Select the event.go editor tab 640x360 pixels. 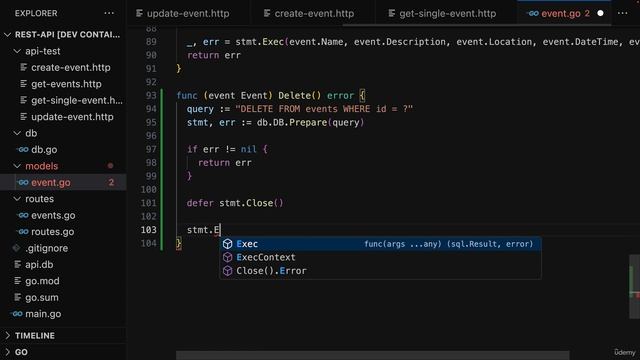565,13
